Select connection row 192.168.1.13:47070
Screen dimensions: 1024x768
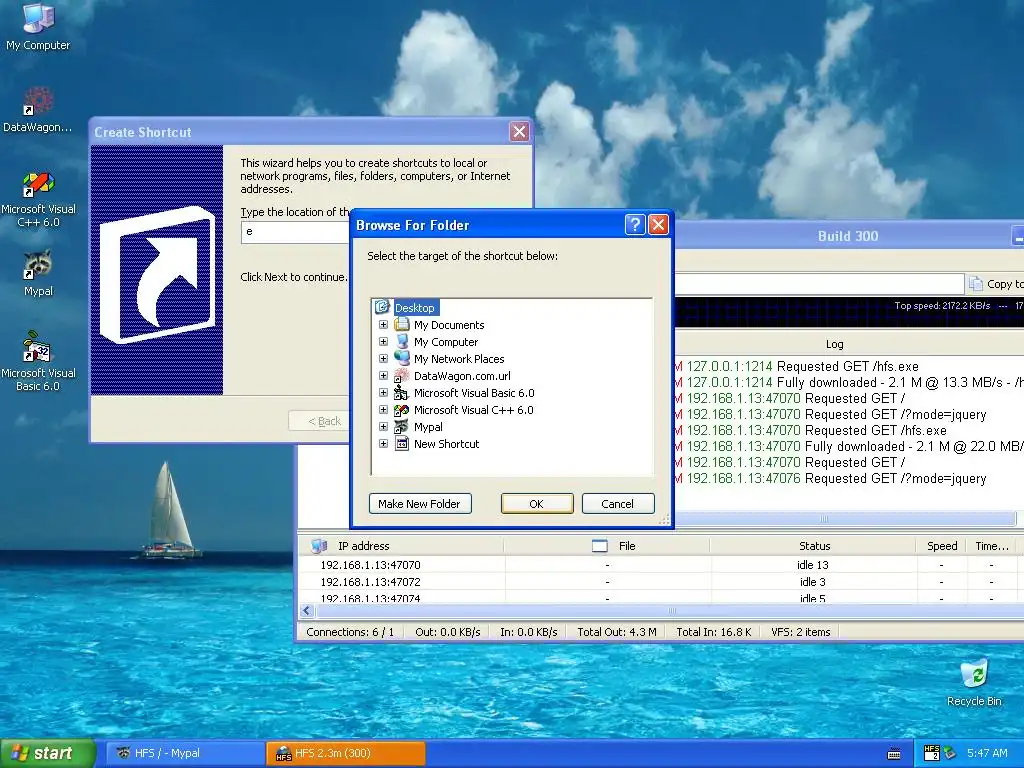(660, 565)
